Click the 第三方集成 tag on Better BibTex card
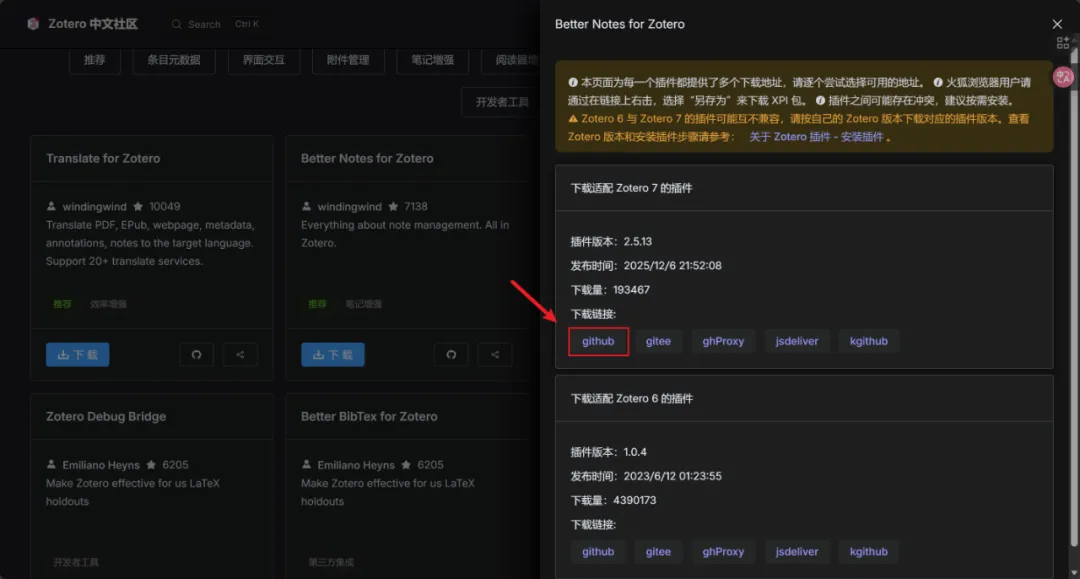 331,562
